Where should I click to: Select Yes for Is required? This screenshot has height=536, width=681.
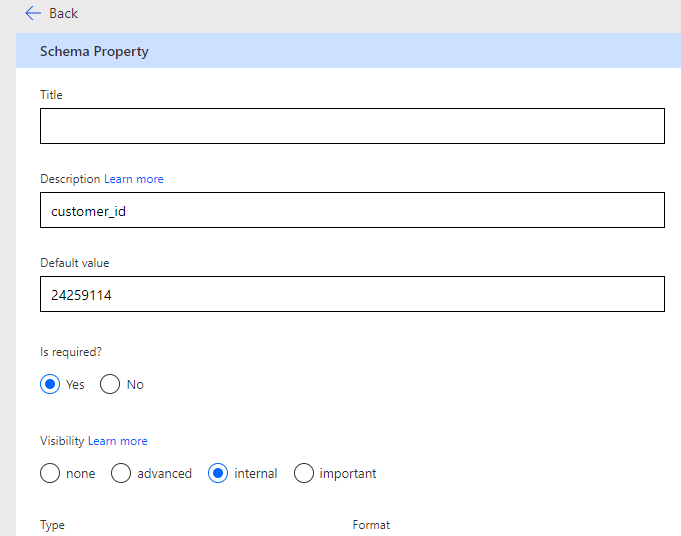click(x=50, y=384)
